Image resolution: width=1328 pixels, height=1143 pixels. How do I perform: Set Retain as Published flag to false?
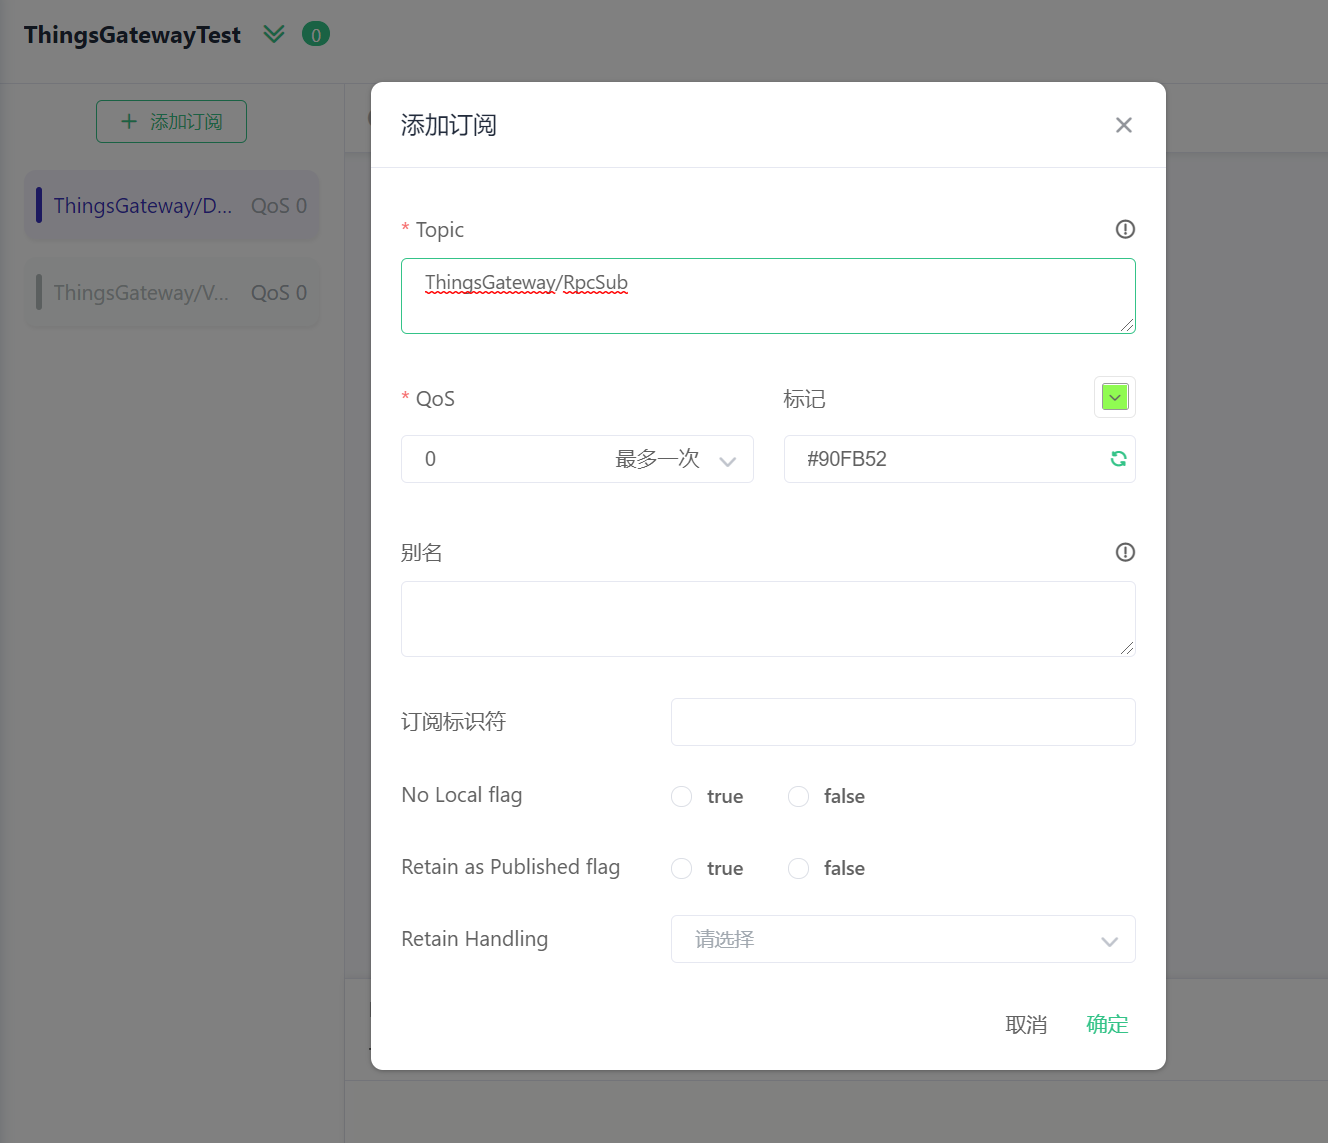click(799, 869)
